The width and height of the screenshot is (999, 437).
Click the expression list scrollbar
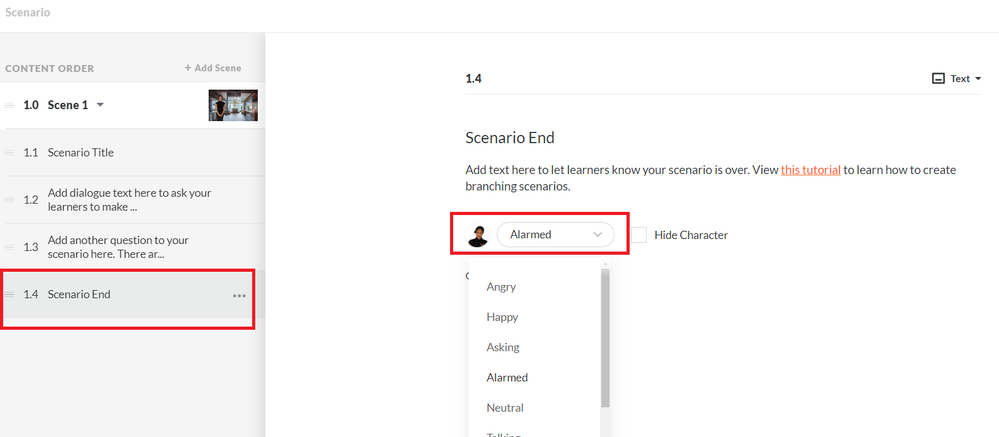pos(605,340)
